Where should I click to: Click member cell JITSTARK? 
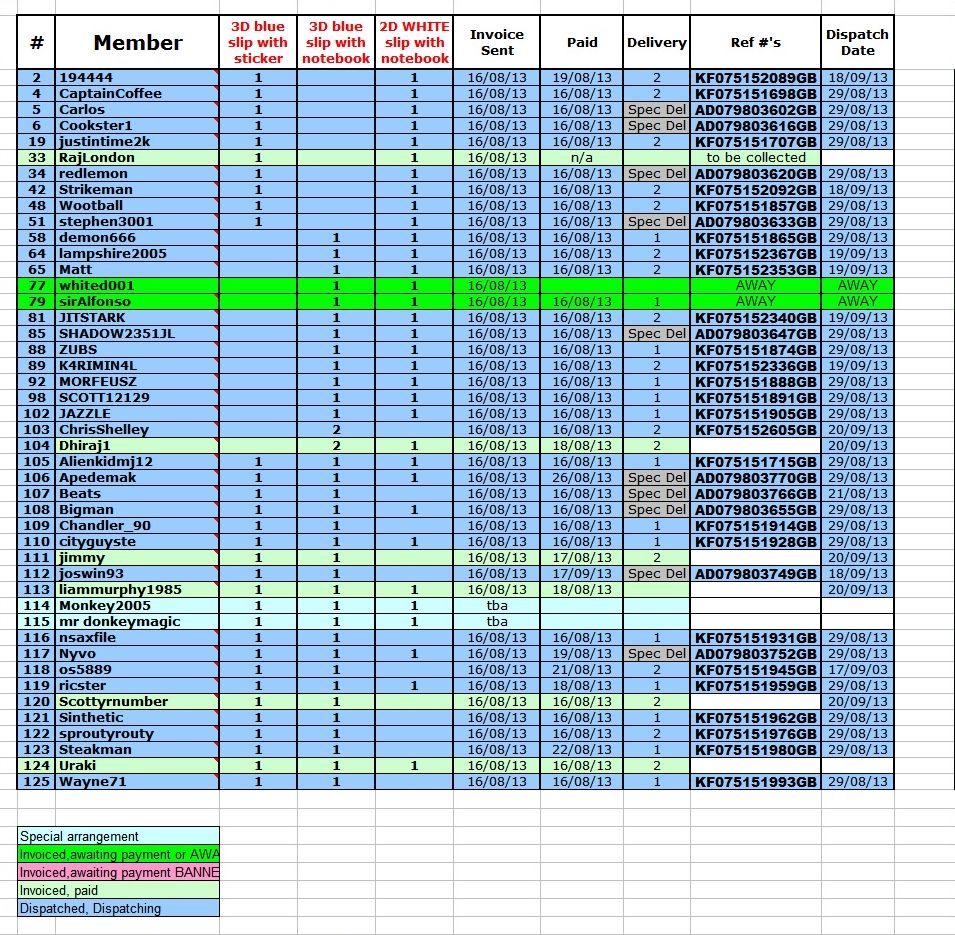[x=137, y=318]
